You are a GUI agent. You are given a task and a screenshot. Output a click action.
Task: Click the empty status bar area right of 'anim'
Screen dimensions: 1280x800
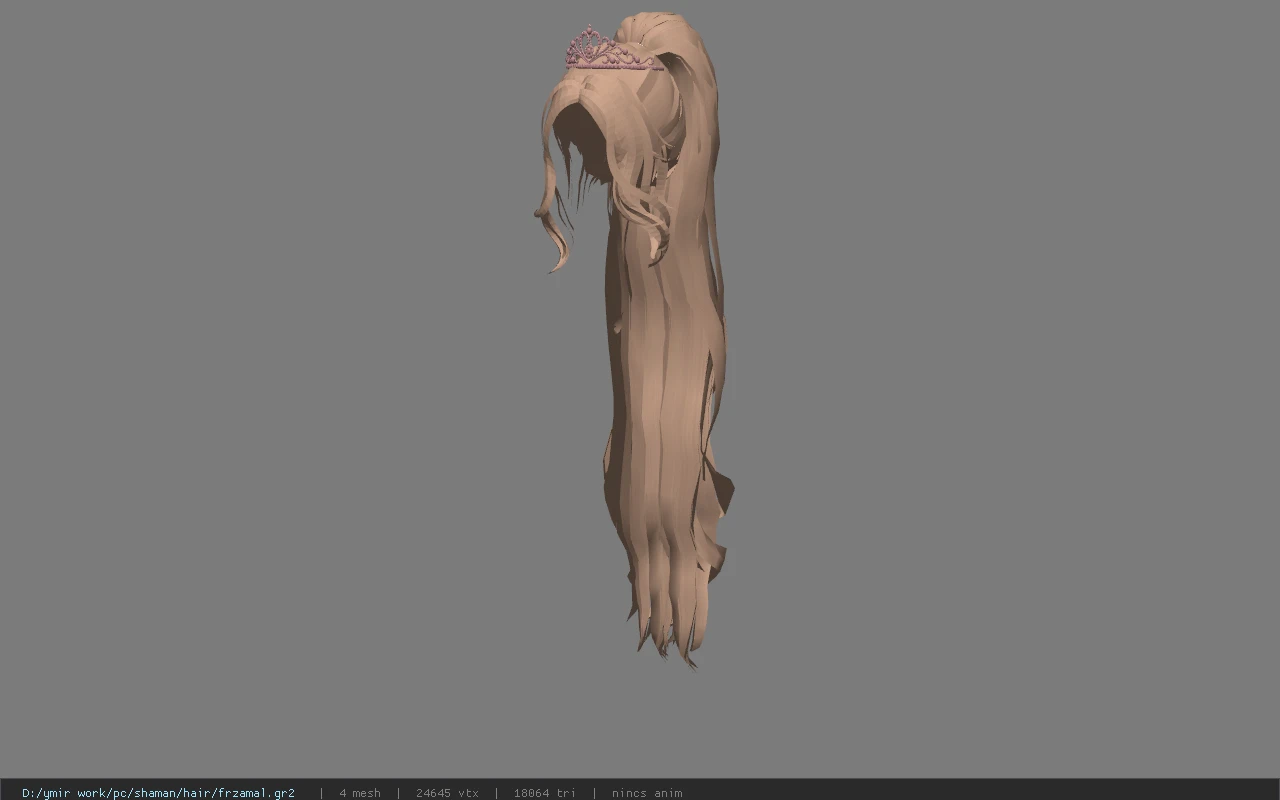980,791
